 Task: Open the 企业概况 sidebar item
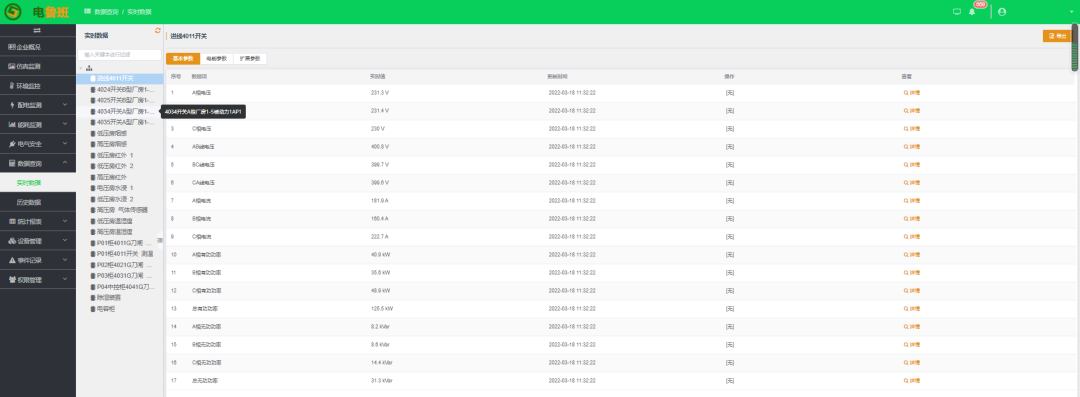pos(38,47)
